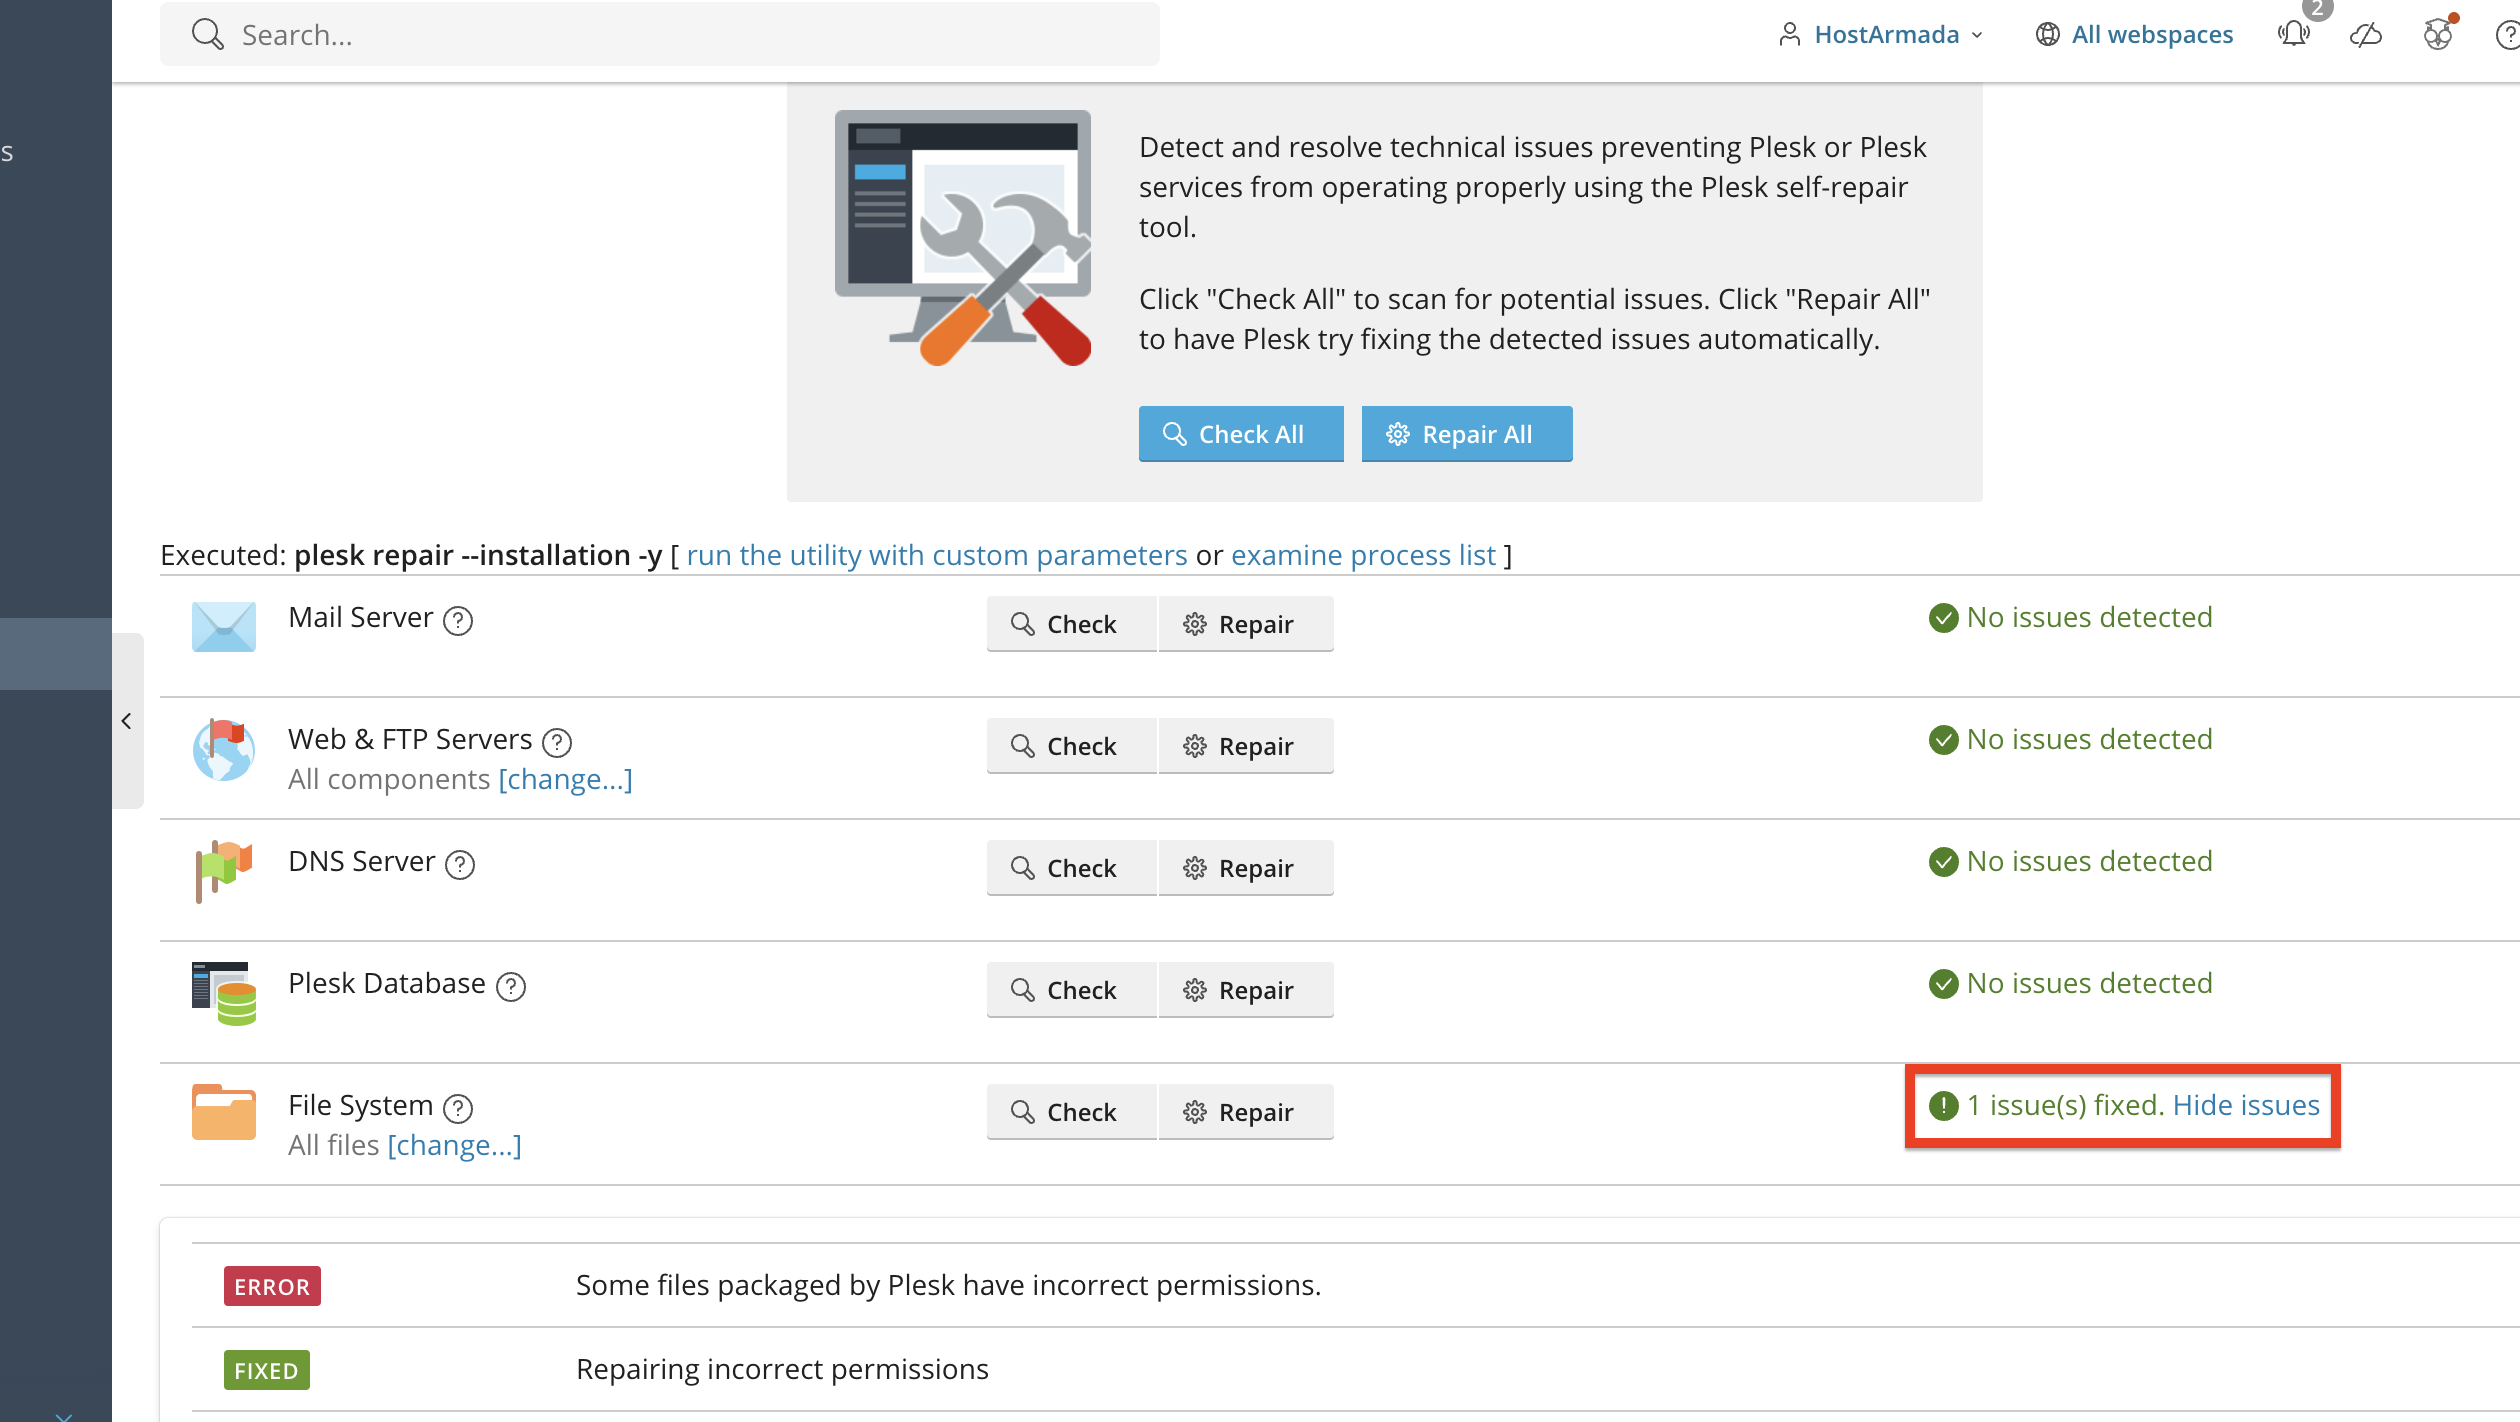Screen dimensions: 2520x1422
Task: Open the examine process list link
Action: pyautogui.click(x=1363, y=555)
